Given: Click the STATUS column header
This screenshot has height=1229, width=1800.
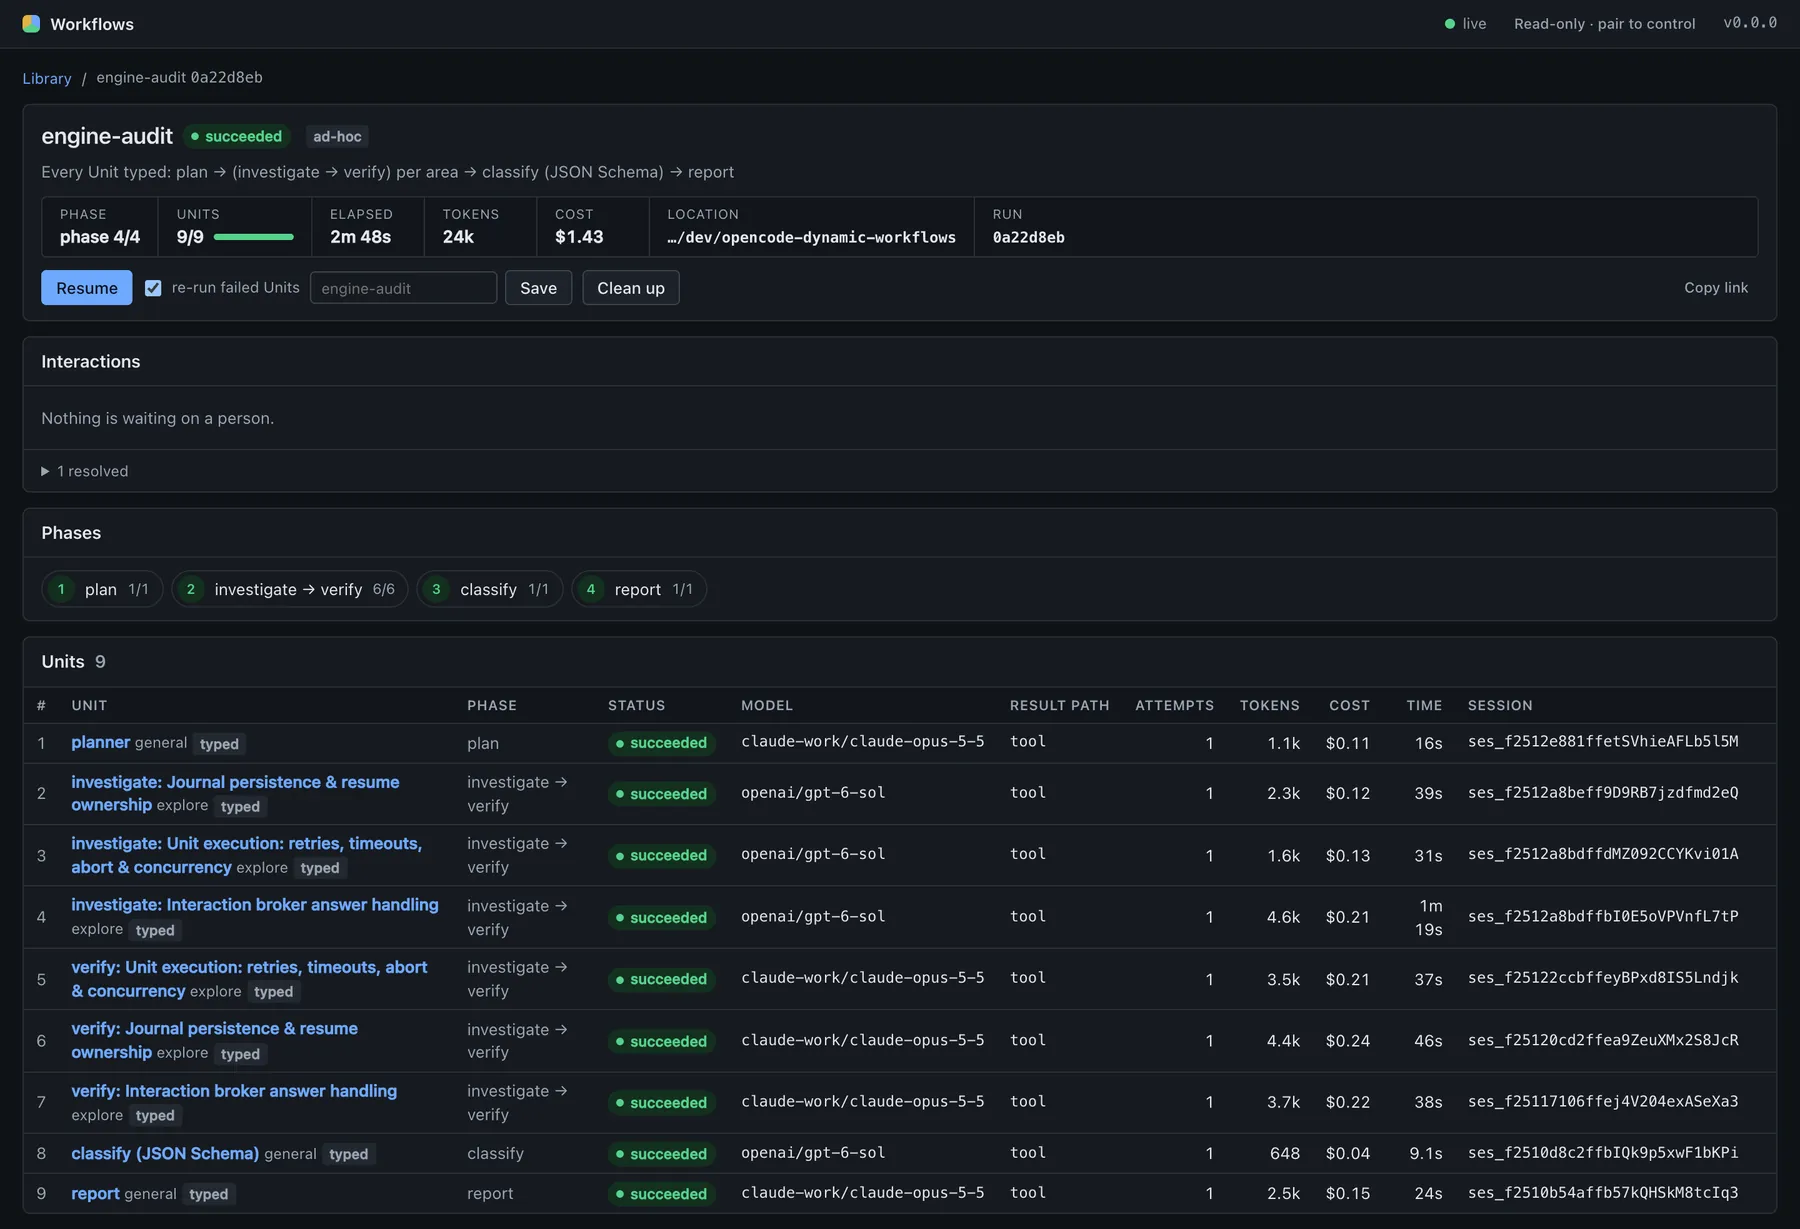Looking at the screenshot, I should click(x=636, y=705).
